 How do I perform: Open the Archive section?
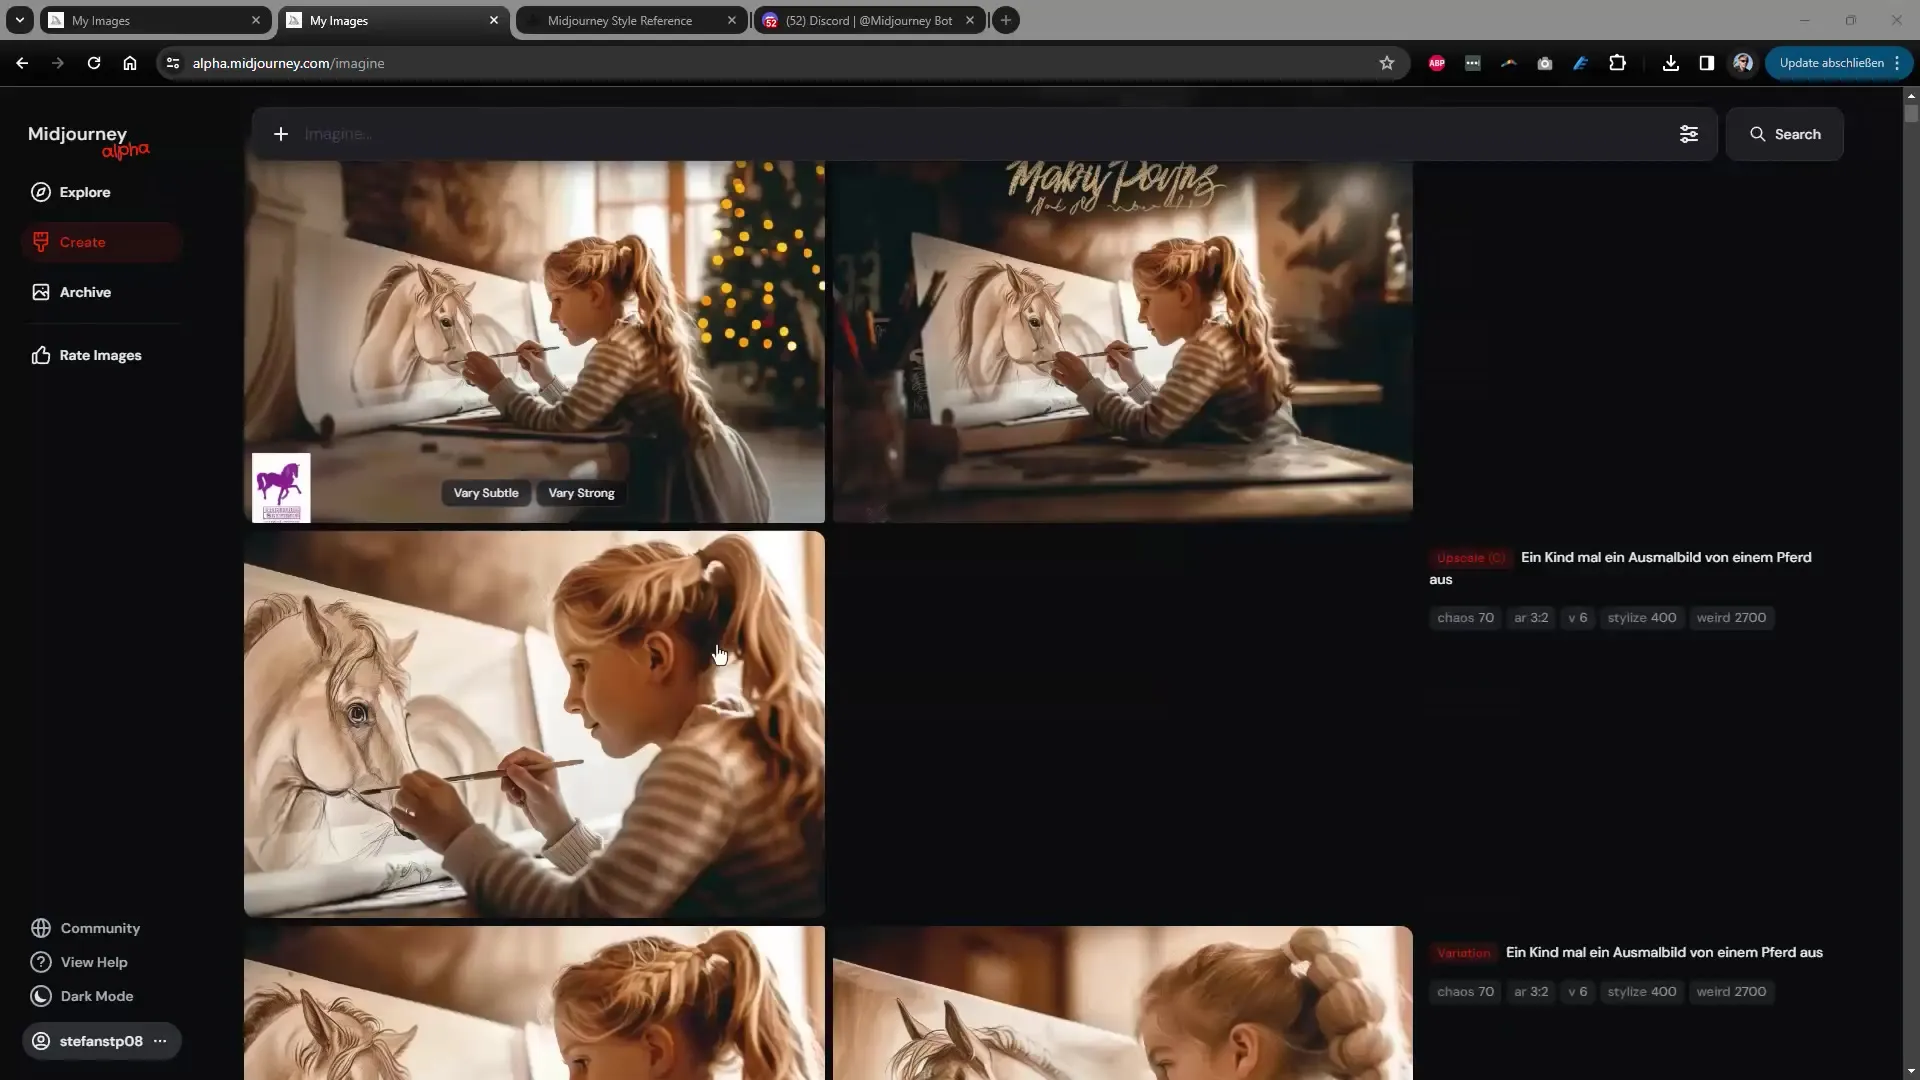point(84,291)
